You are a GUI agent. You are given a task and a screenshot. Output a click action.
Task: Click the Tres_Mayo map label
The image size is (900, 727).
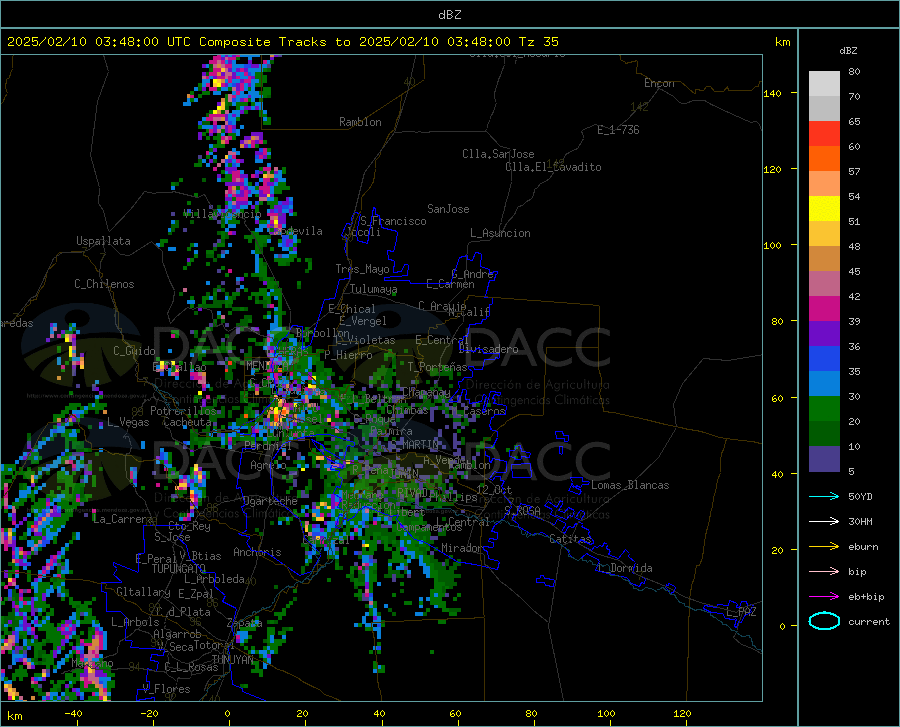click(362, 269)
